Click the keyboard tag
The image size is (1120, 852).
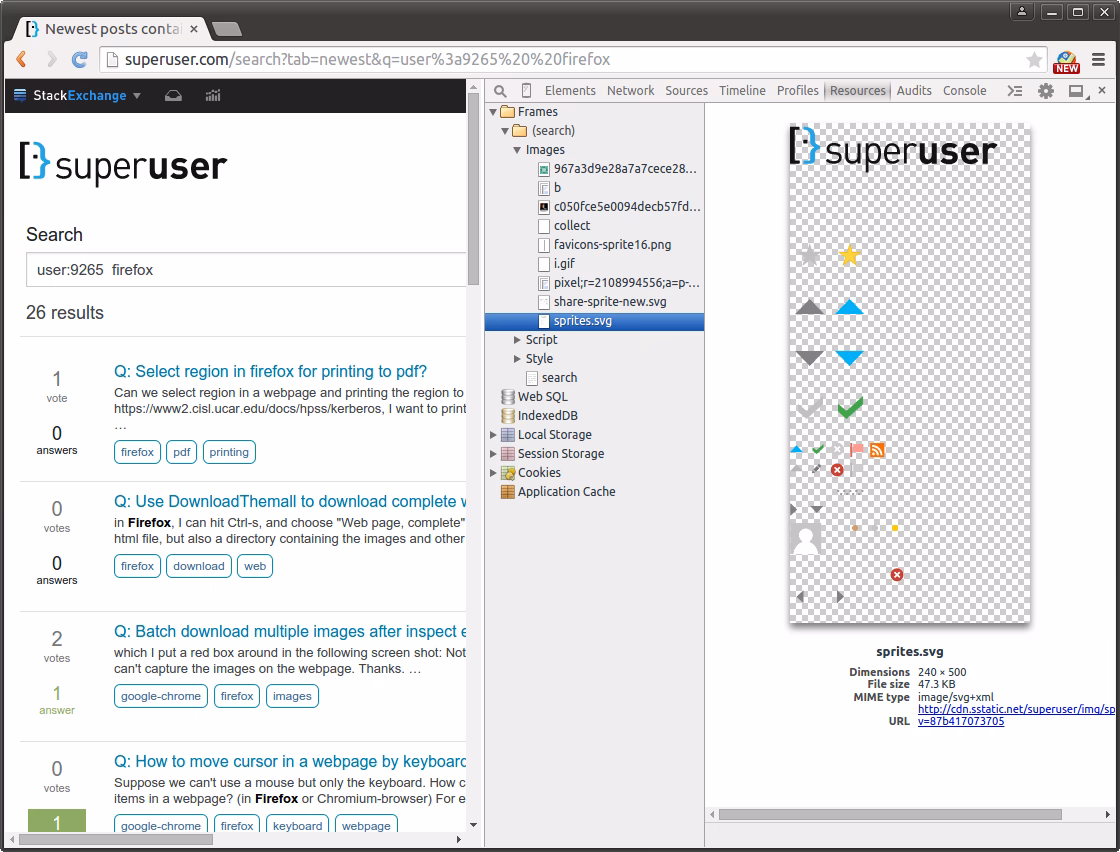click(297, 825)
